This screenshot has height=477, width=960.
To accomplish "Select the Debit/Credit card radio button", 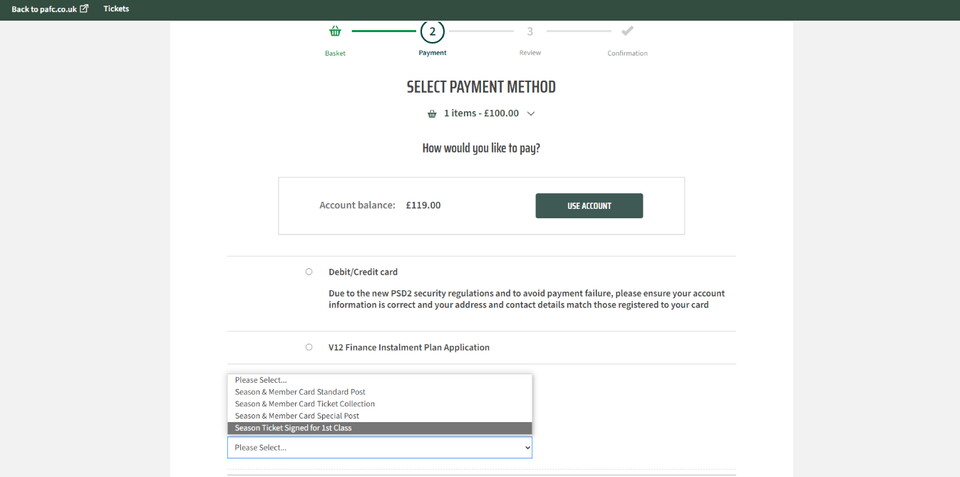I will (309, 272).
